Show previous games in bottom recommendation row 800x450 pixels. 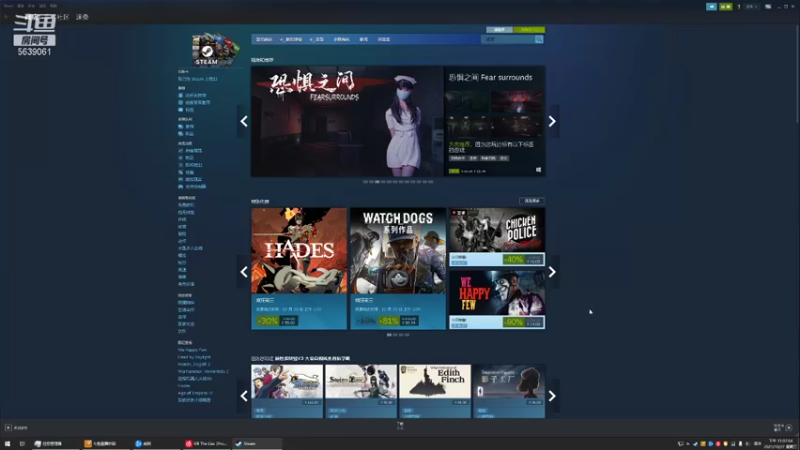(x=244, y=396)
